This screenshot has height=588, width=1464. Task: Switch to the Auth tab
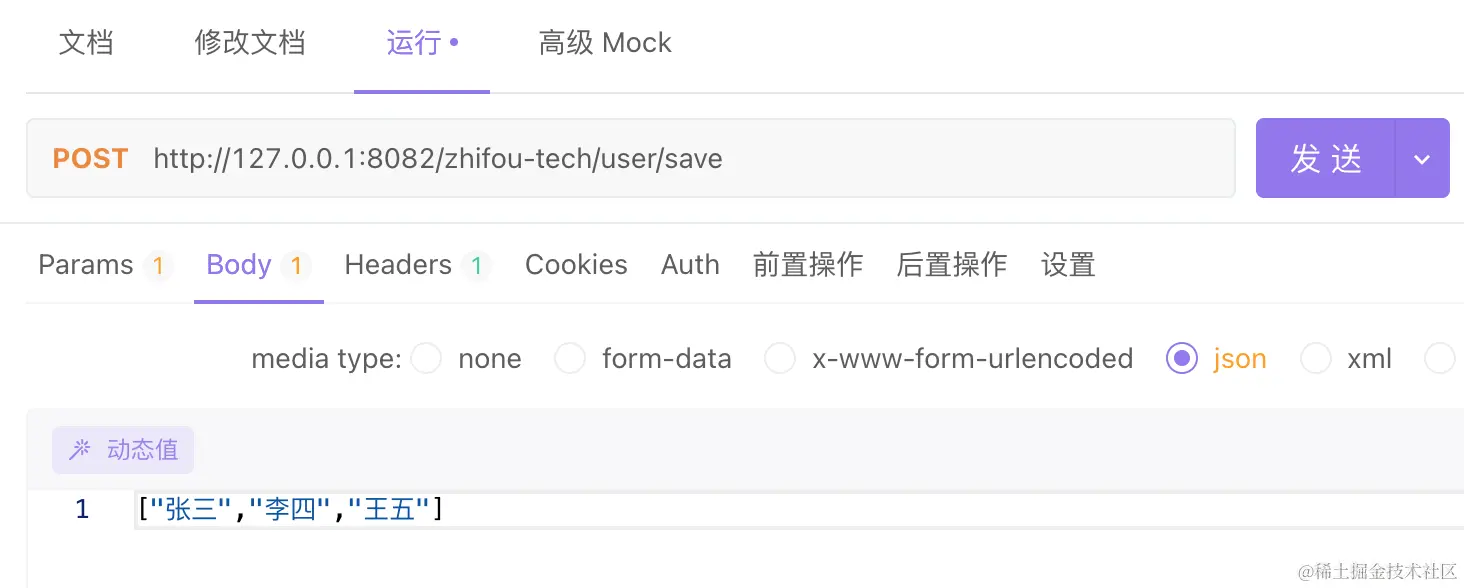[x=690, y=265]
